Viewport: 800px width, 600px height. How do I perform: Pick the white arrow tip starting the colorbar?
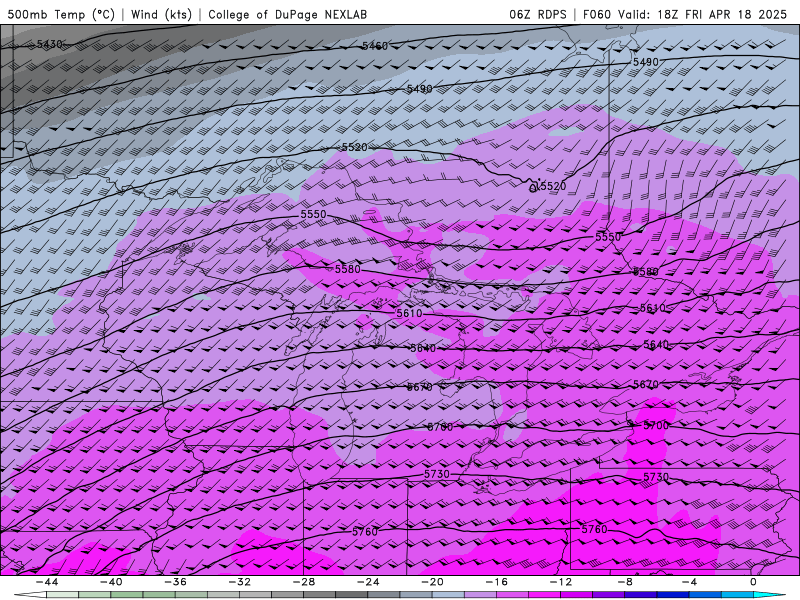coord(30,595)
